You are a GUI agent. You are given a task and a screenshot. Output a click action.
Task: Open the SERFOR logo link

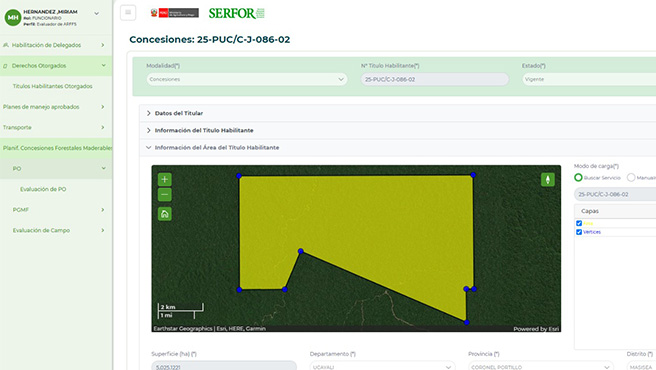236,13
